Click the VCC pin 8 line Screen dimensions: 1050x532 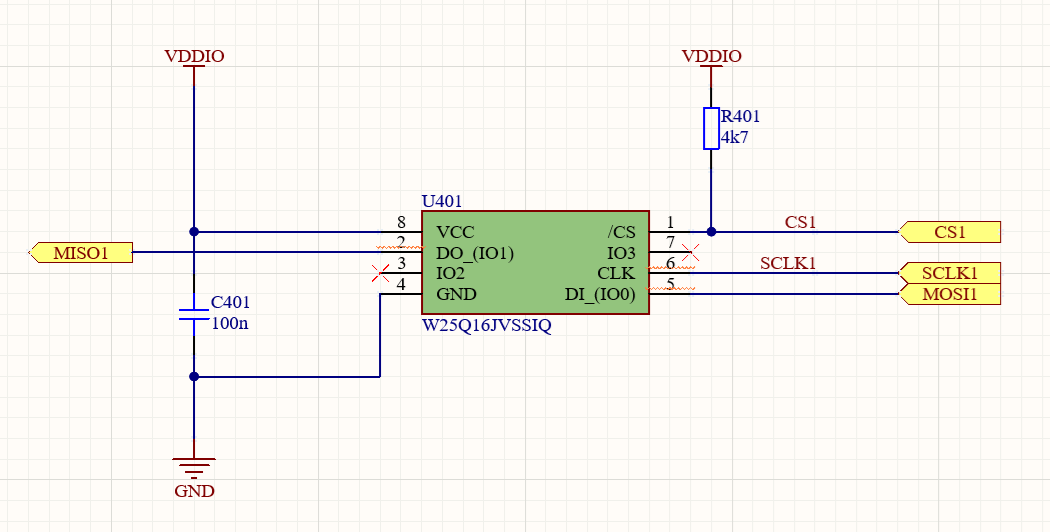[401, 232]
